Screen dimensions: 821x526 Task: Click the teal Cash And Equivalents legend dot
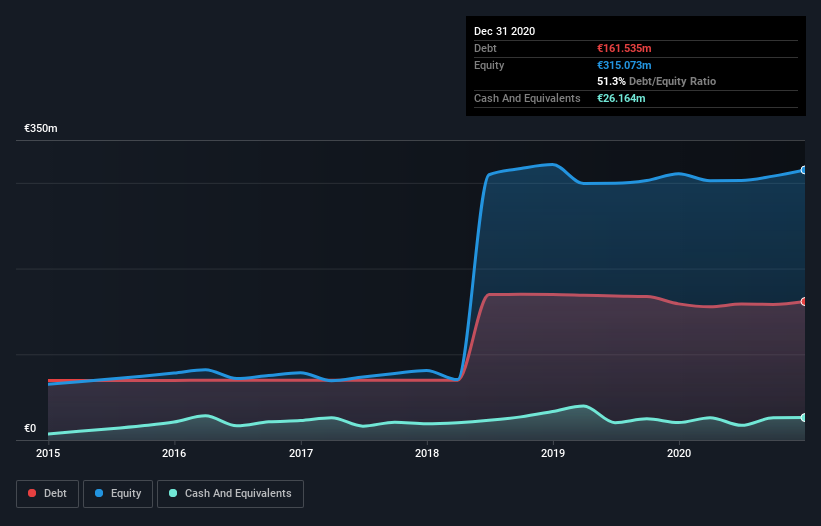tap(173, 493)
